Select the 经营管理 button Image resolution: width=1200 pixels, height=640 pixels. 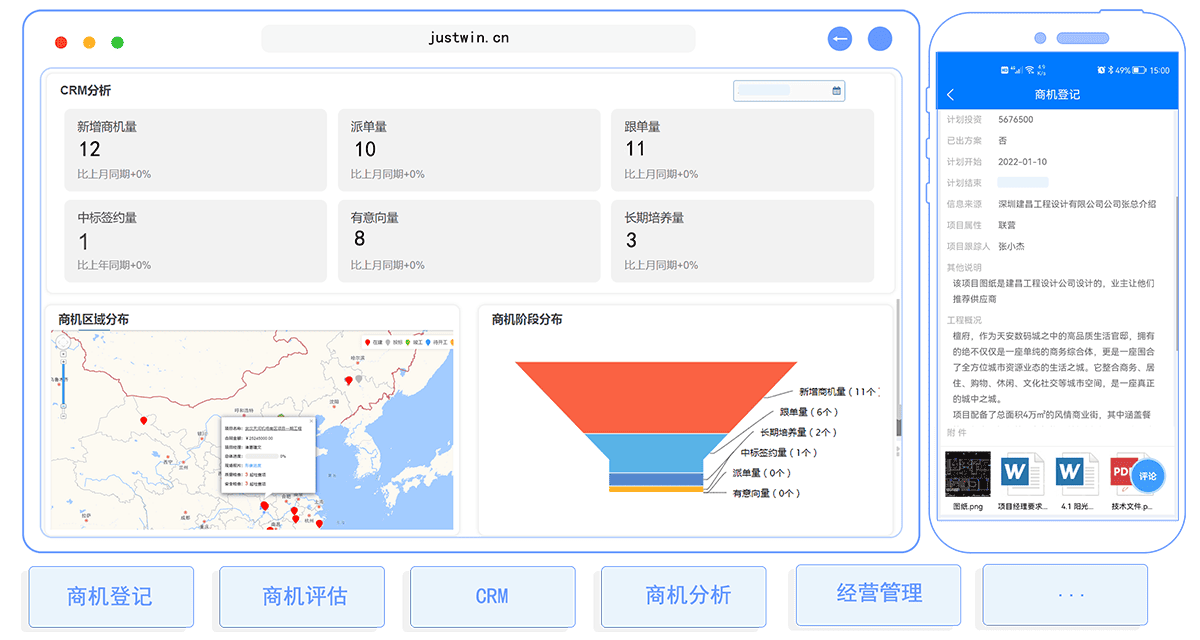click(877, 594)
